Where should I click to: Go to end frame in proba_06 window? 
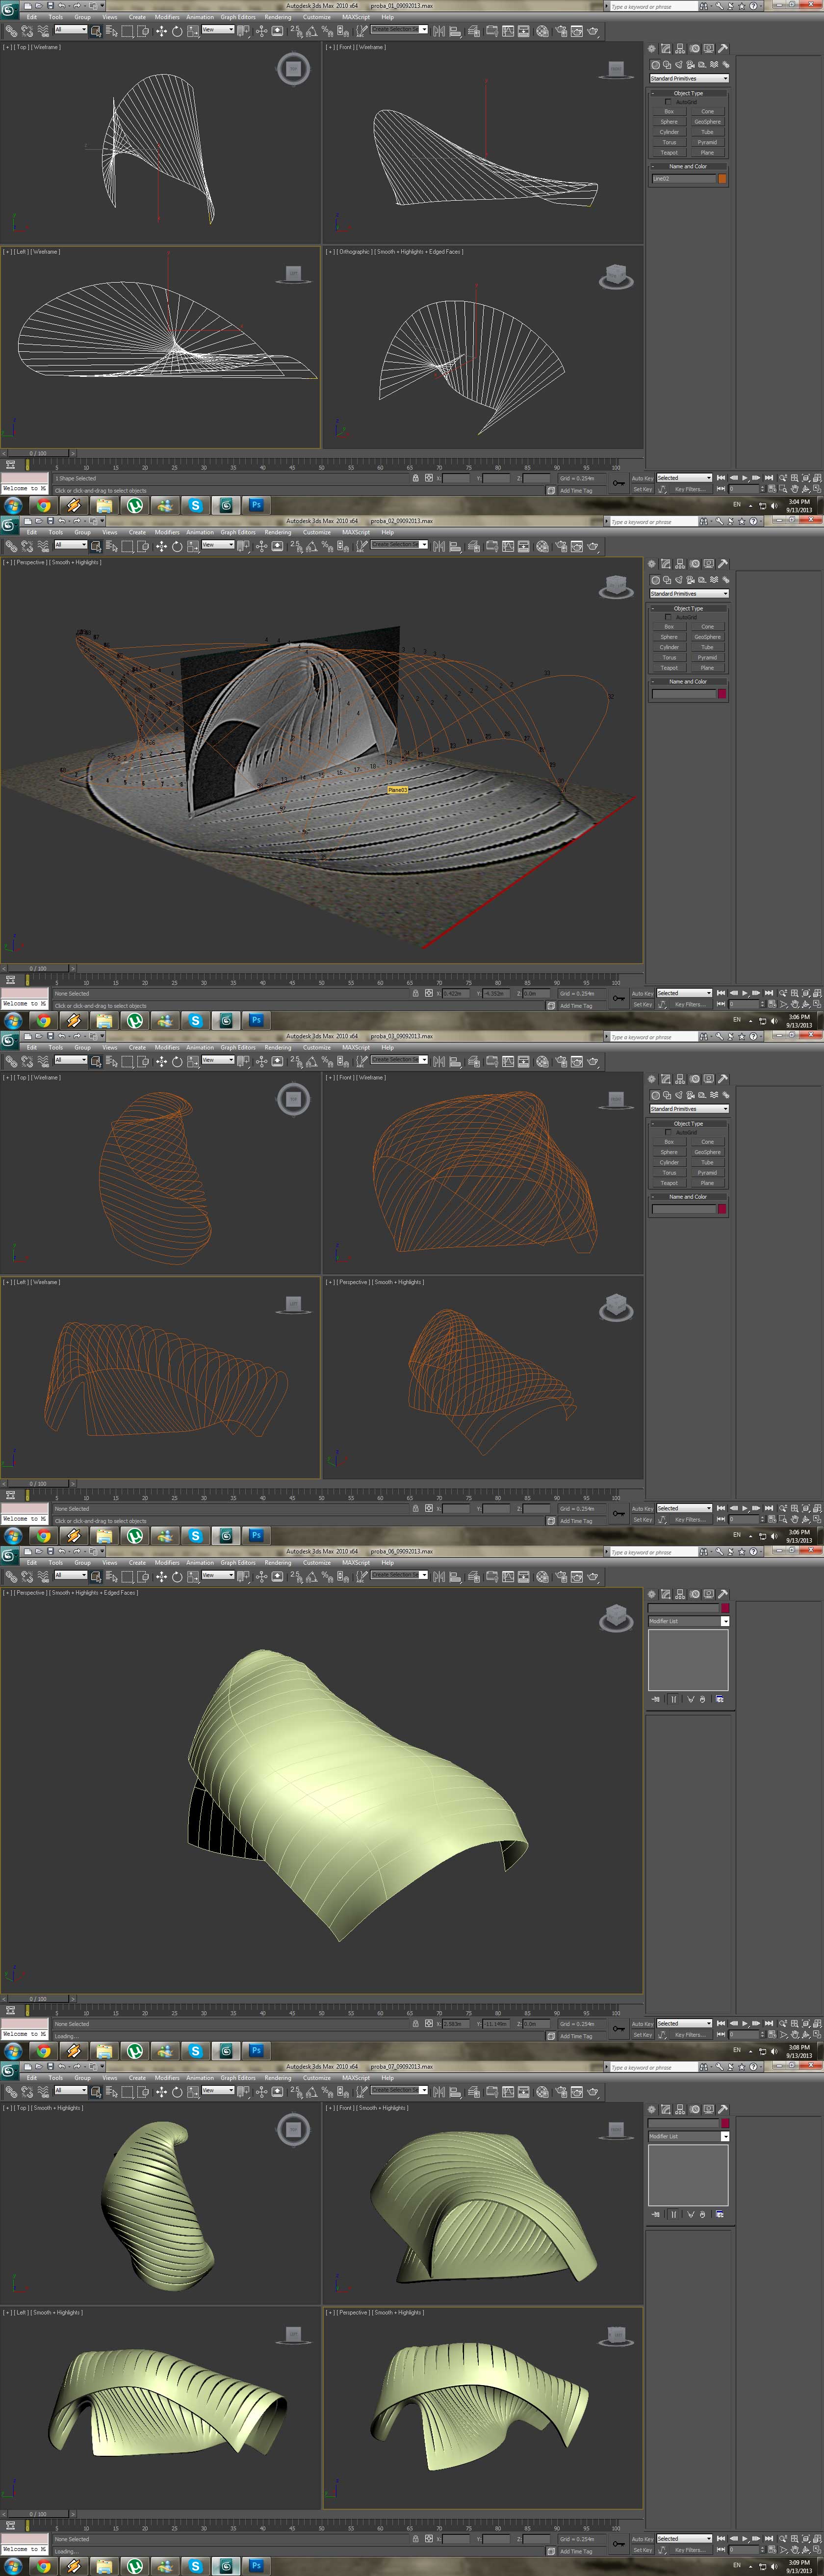(768, 2023)
